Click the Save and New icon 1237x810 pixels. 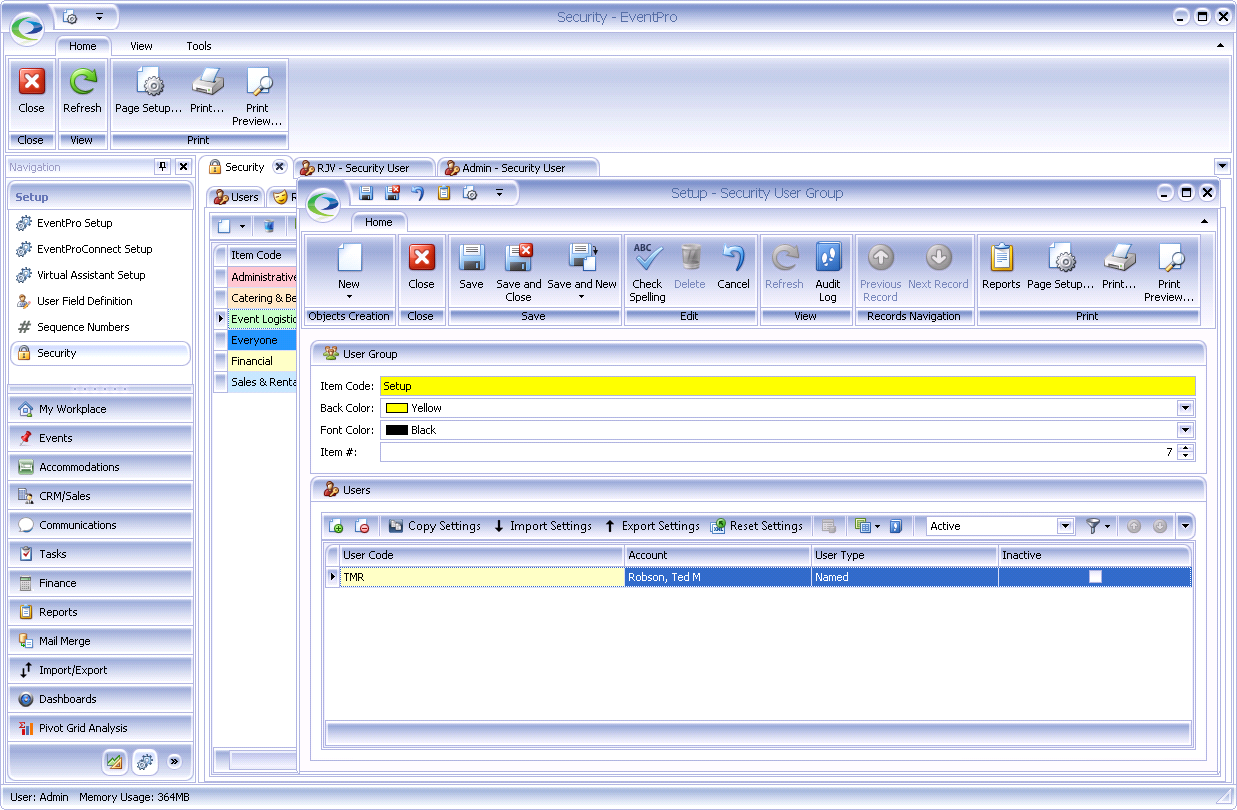pyautogui.click(x=582, y=258)
